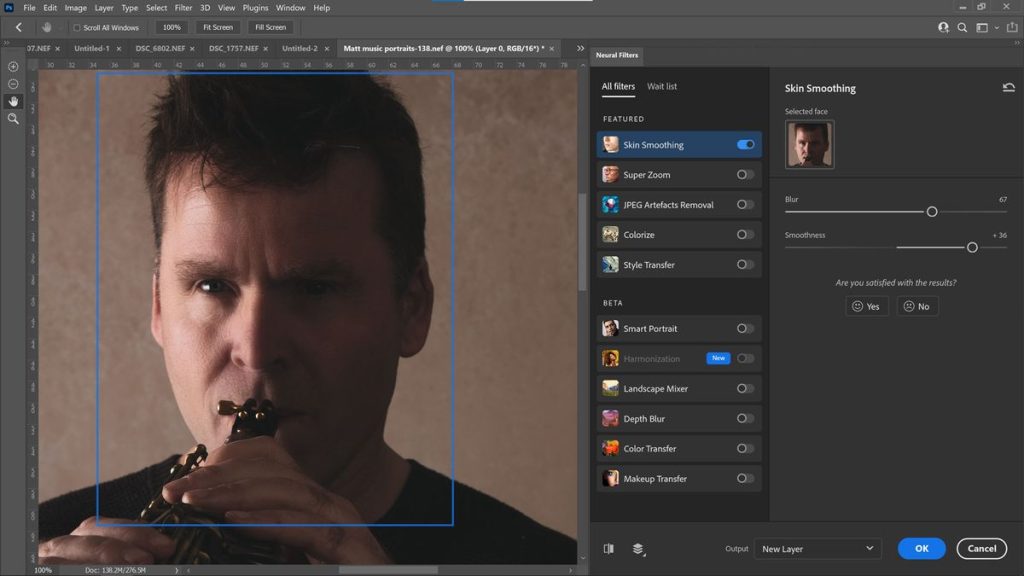Enable the Super Zoom filter toggle
Image resolution: width=1024 pixels, height=576 pixels.
click(745, 175)
